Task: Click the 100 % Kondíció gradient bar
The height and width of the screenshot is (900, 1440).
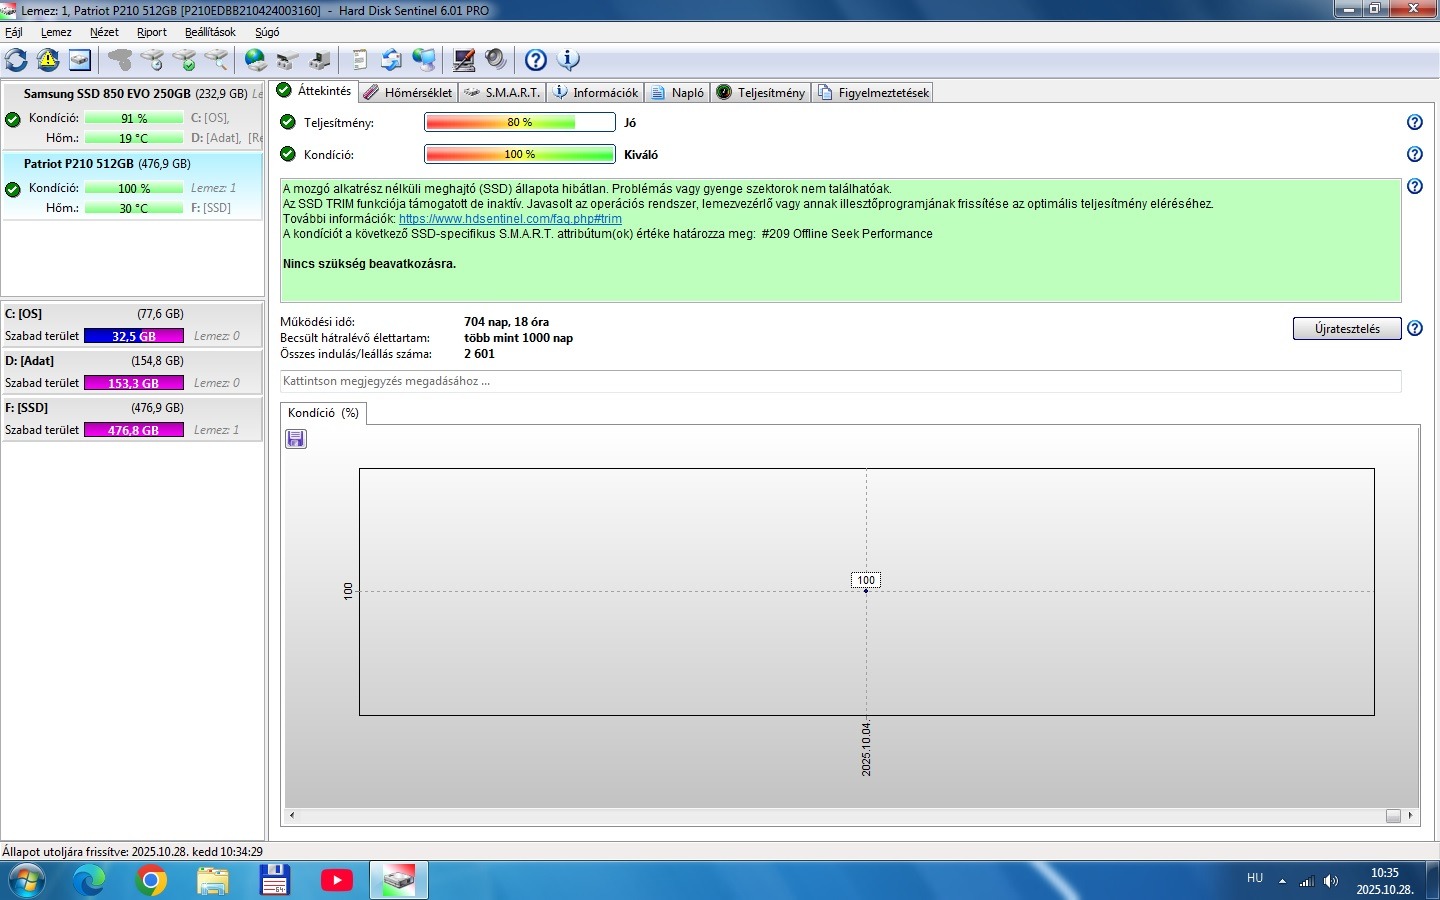Action: tap(520, 154)
